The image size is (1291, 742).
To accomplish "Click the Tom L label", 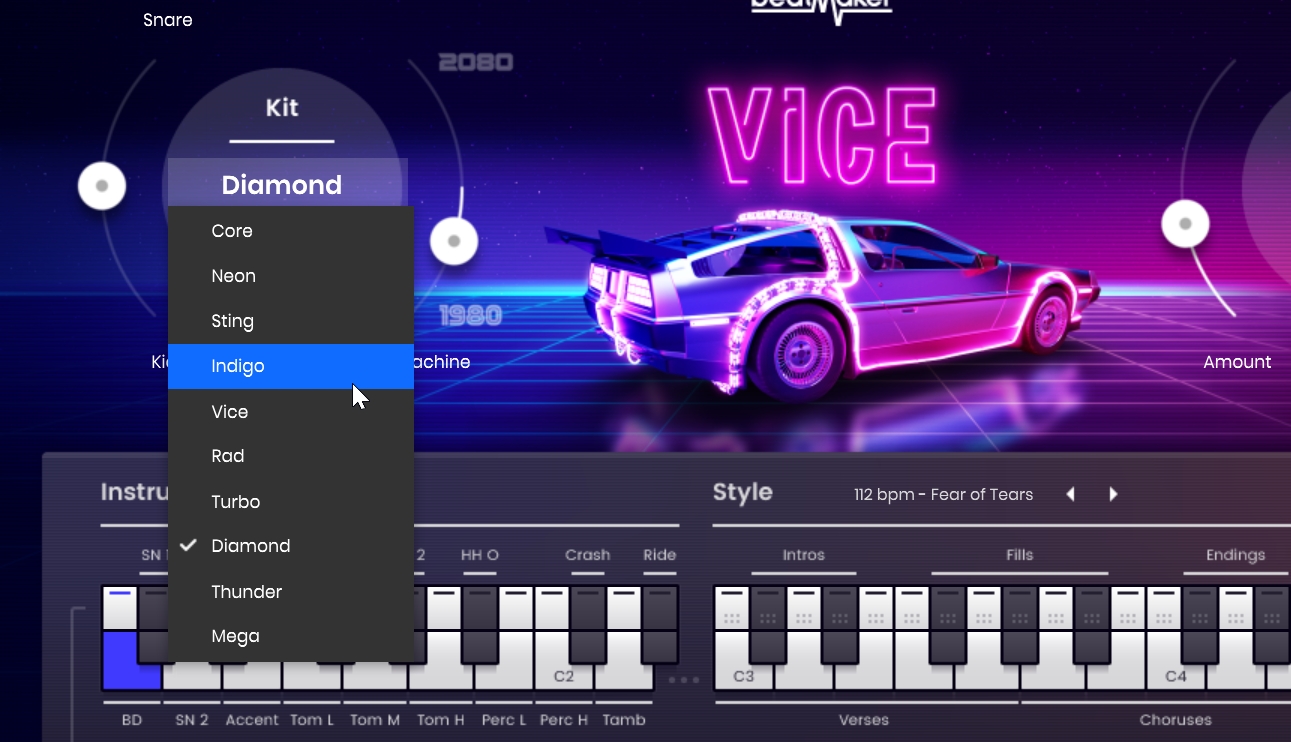I will pyautogui.click(x=312, y=720).
